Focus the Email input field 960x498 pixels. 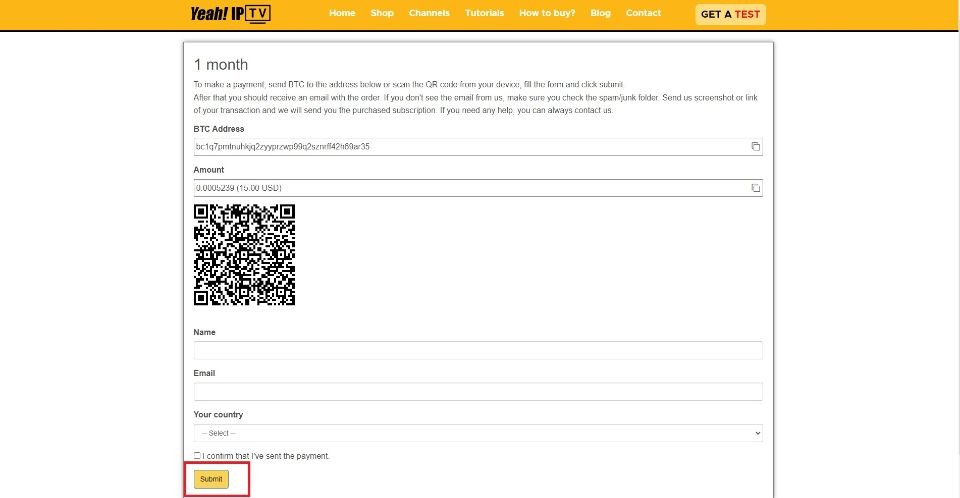[478, 391]
